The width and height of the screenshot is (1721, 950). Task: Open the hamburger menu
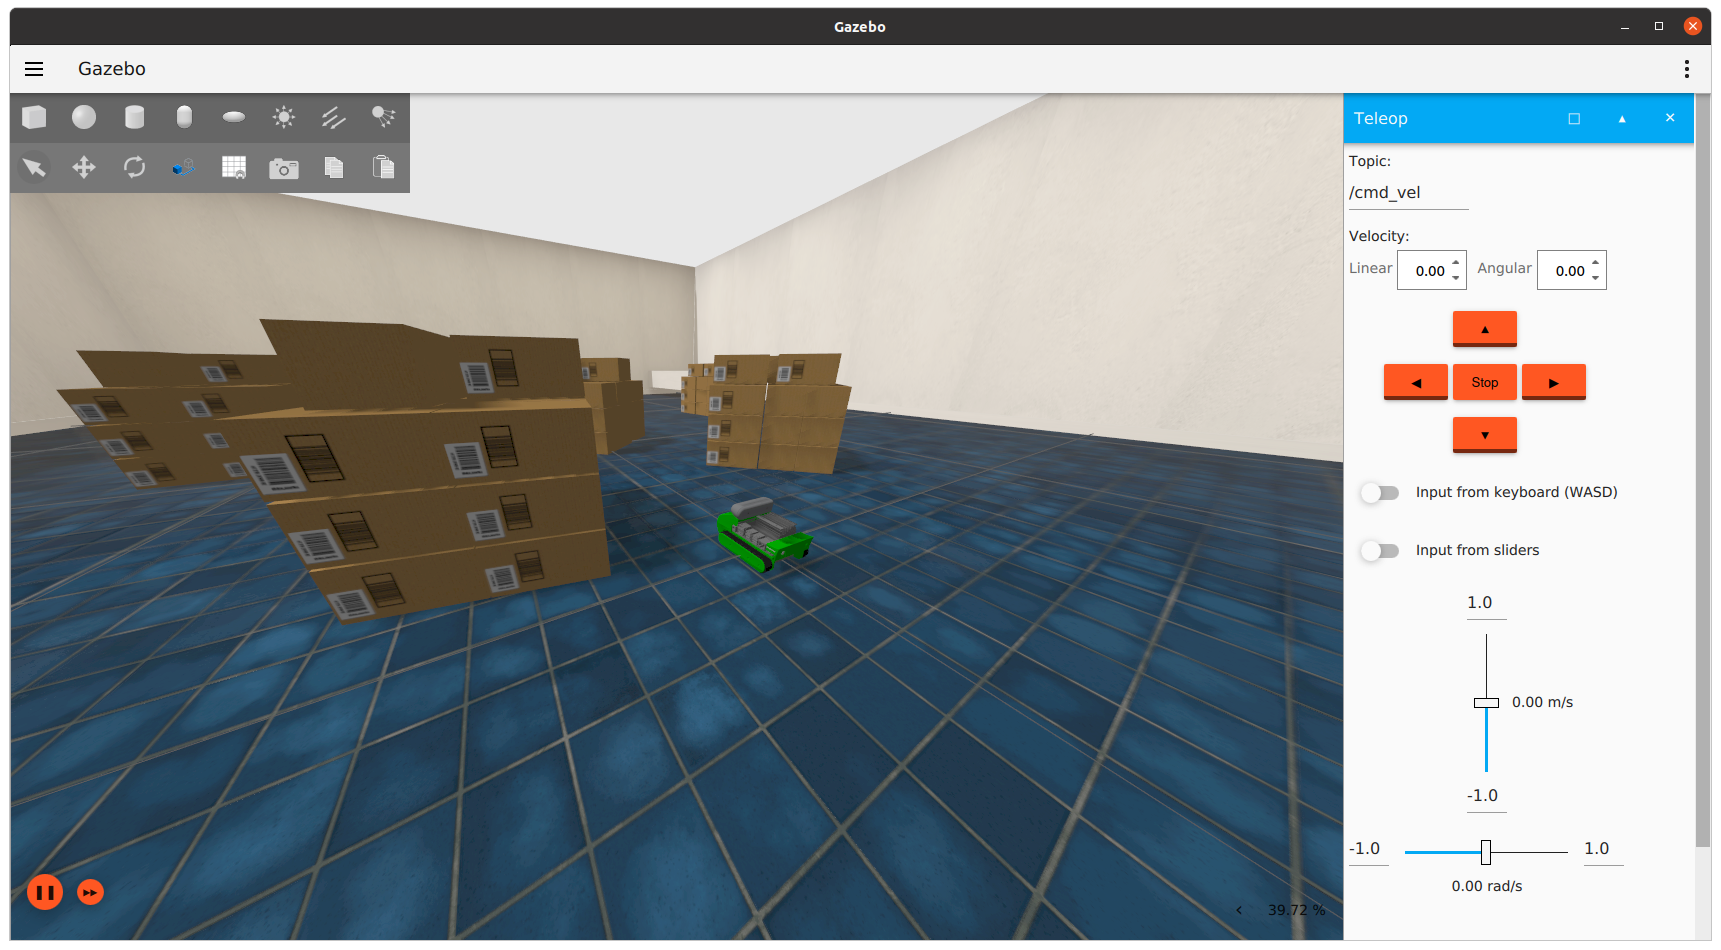coord(34,69)
